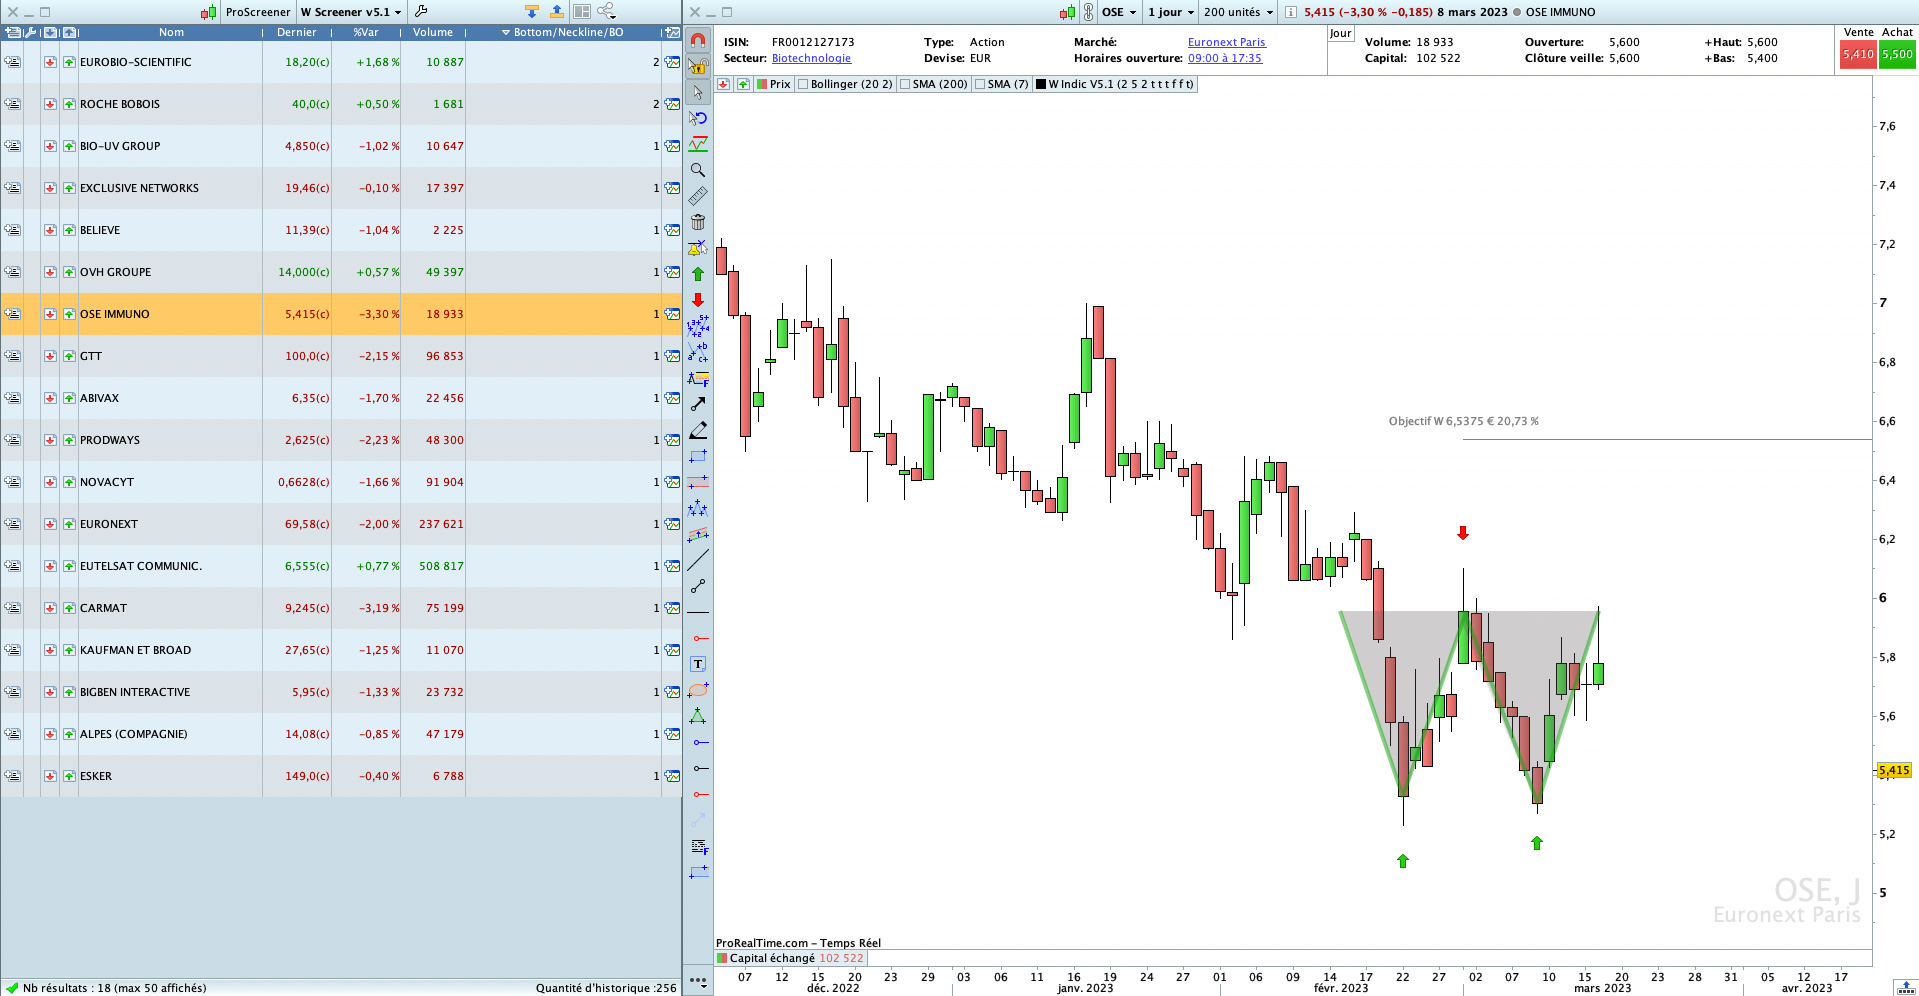
Task: Click the 5,415 price marker on axis
Action: (1894, 770)
